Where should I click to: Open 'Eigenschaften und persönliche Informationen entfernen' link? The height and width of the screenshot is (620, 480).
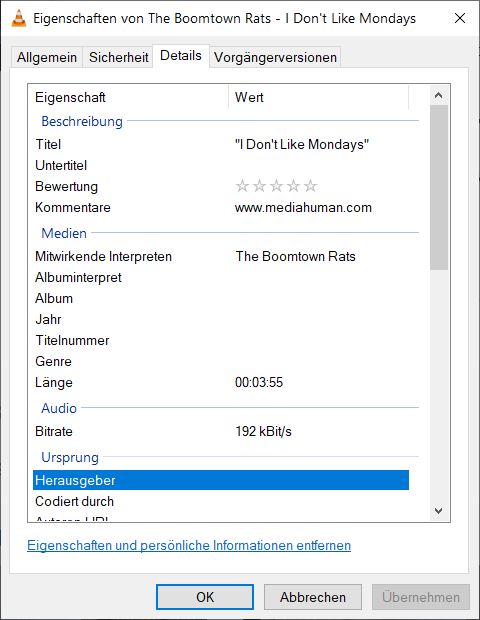[189, 545]
